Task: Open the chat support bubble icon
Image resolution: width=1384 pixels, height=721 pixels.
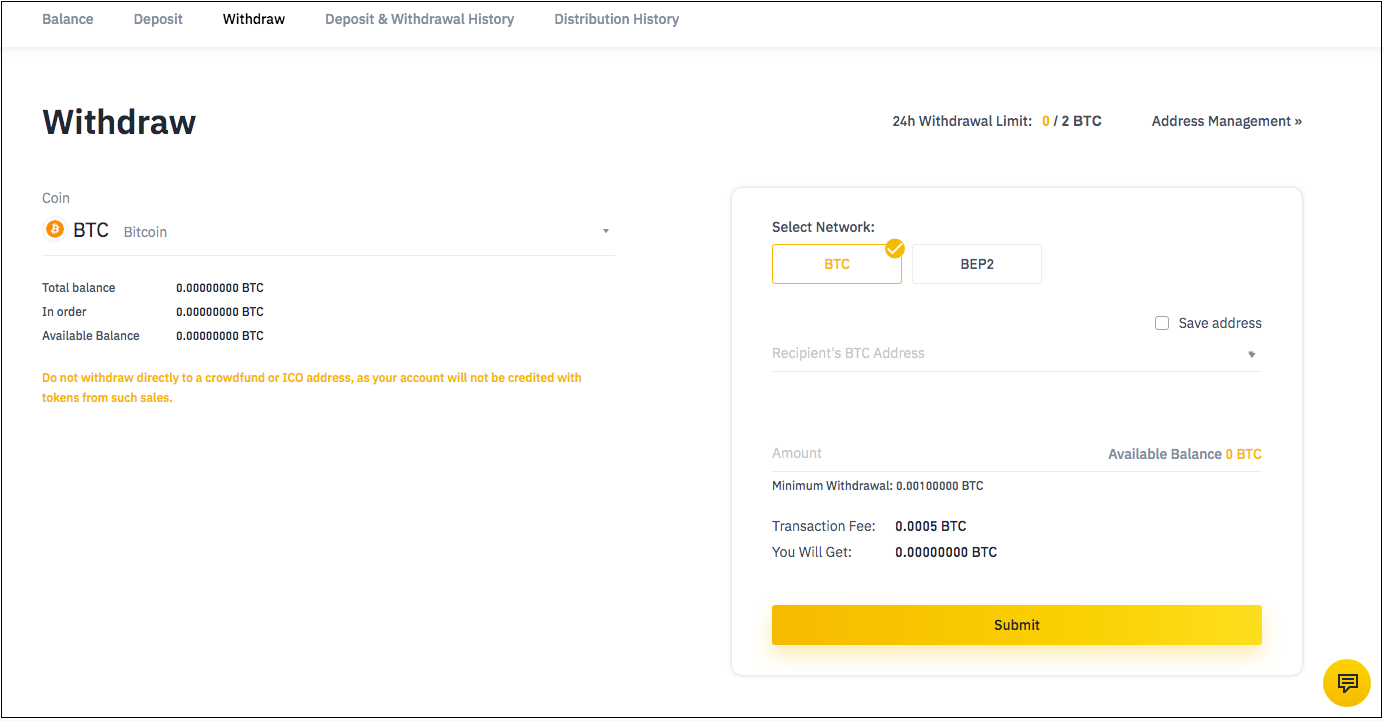Action: coord(1347,683)
